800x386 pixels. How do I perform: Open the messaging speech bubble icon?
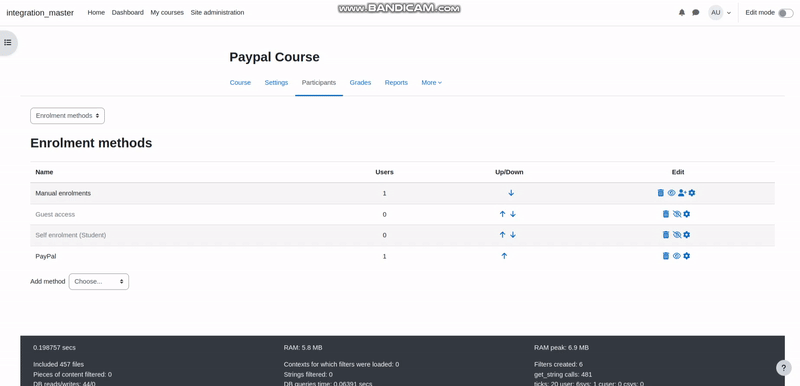(695, 13)
